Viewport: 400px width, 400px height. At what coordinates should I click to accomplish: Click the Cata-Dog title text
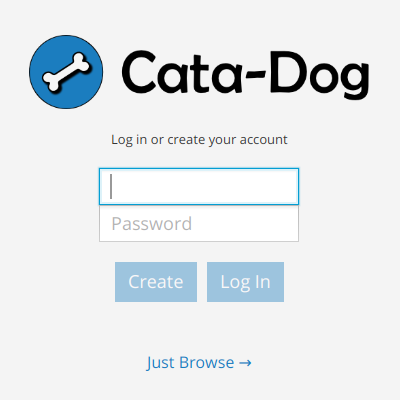pyautogui.click(x=246, y=74)
